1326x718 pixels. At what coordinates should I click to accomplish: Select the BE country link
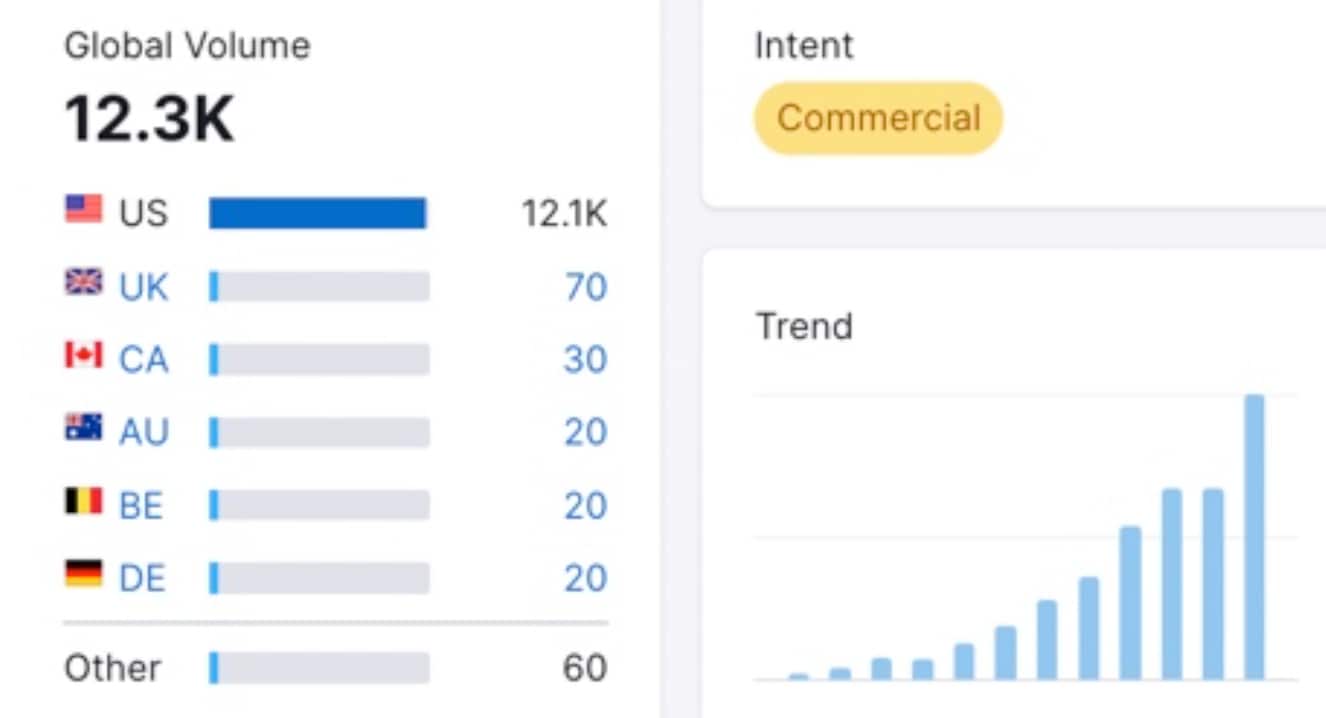tap(141, 506)
